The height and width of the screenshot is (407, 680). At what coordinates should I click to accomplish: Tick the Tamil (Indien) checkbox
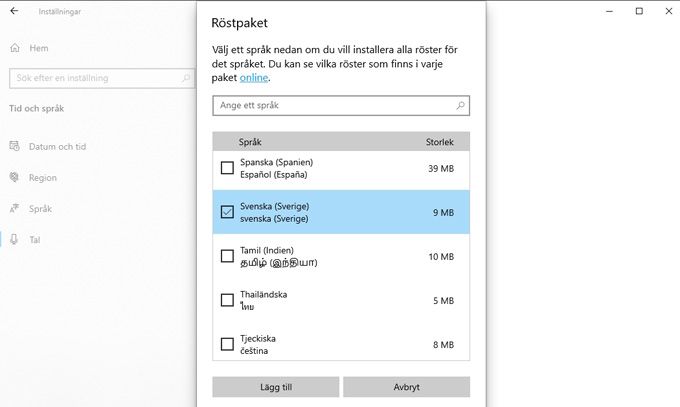227,256
